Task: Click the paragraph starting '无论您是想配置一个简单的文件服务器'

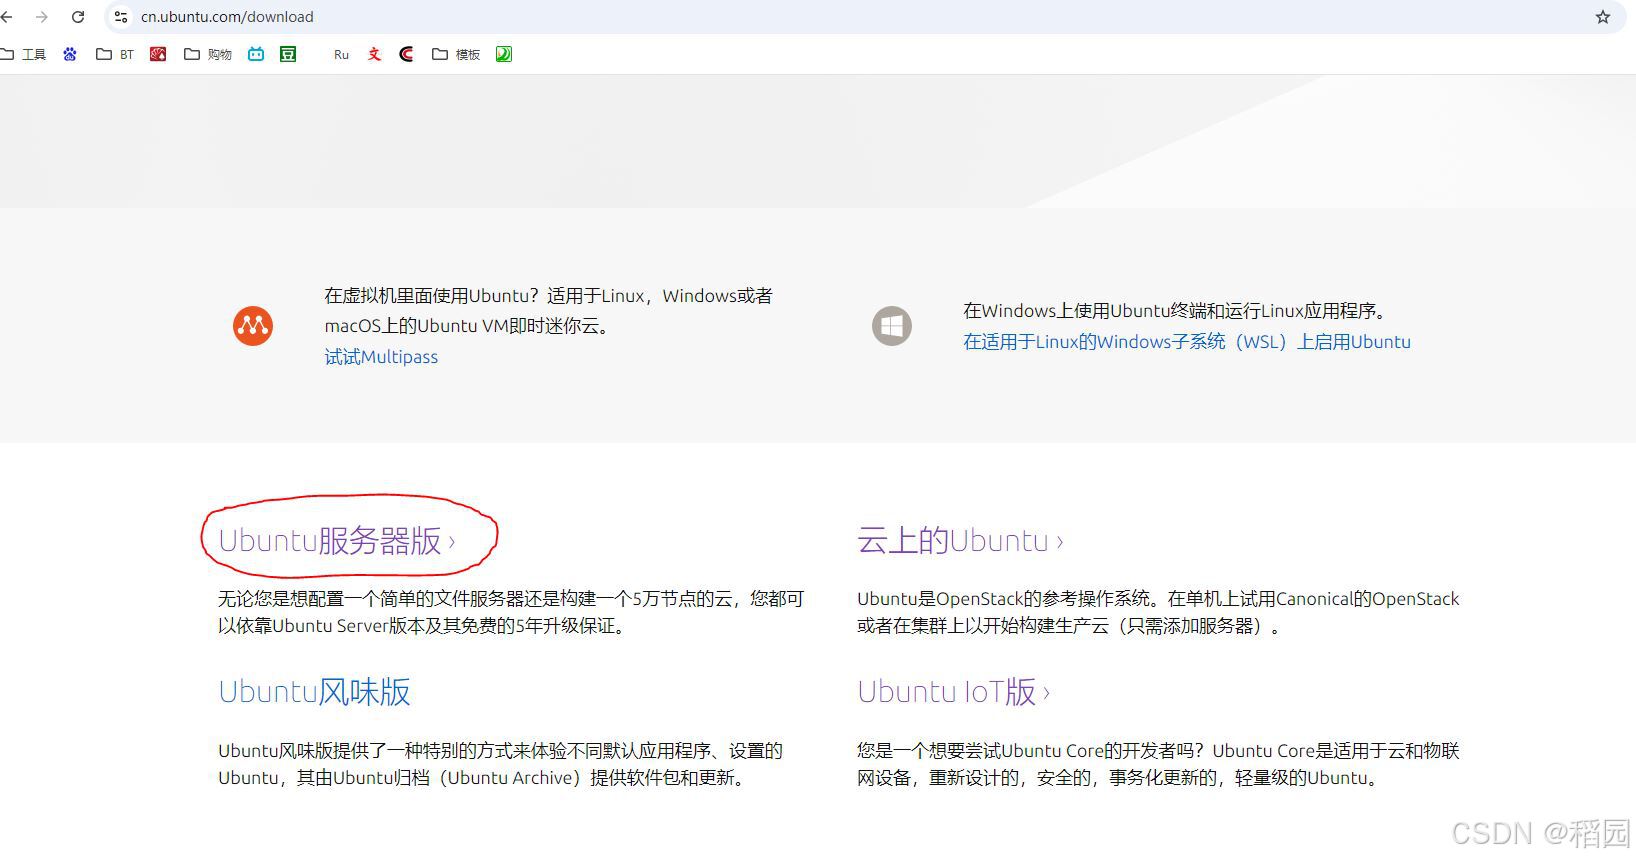Action: pos(511,612)
